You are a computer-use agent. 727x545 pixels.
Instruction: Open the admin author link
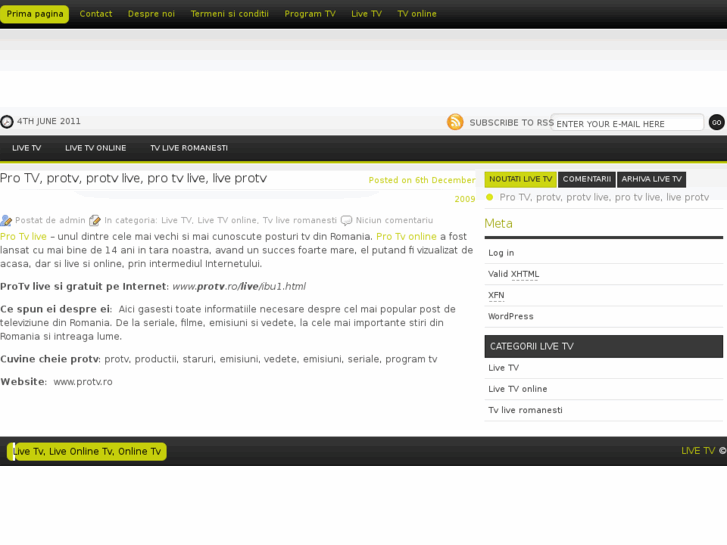click(72, 220)
